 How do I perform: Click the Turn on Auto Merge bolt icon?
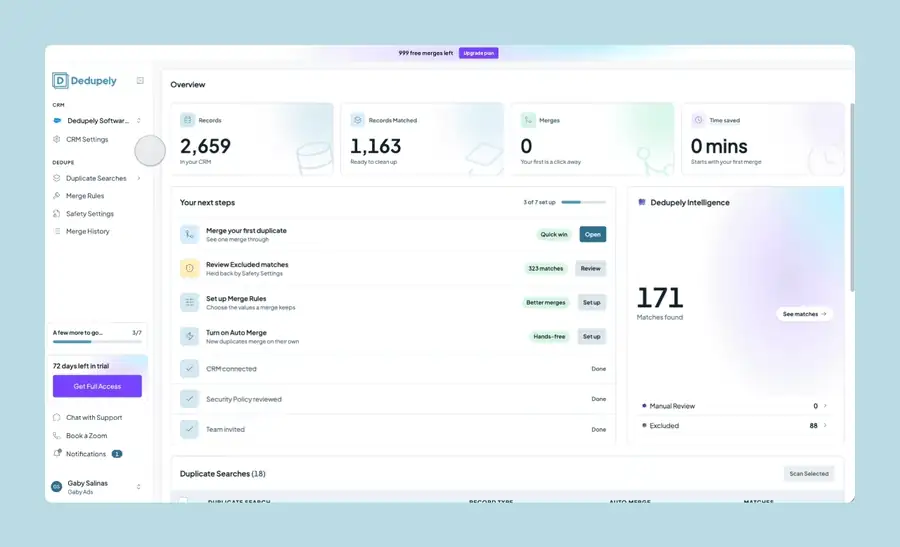coord(189,336)
